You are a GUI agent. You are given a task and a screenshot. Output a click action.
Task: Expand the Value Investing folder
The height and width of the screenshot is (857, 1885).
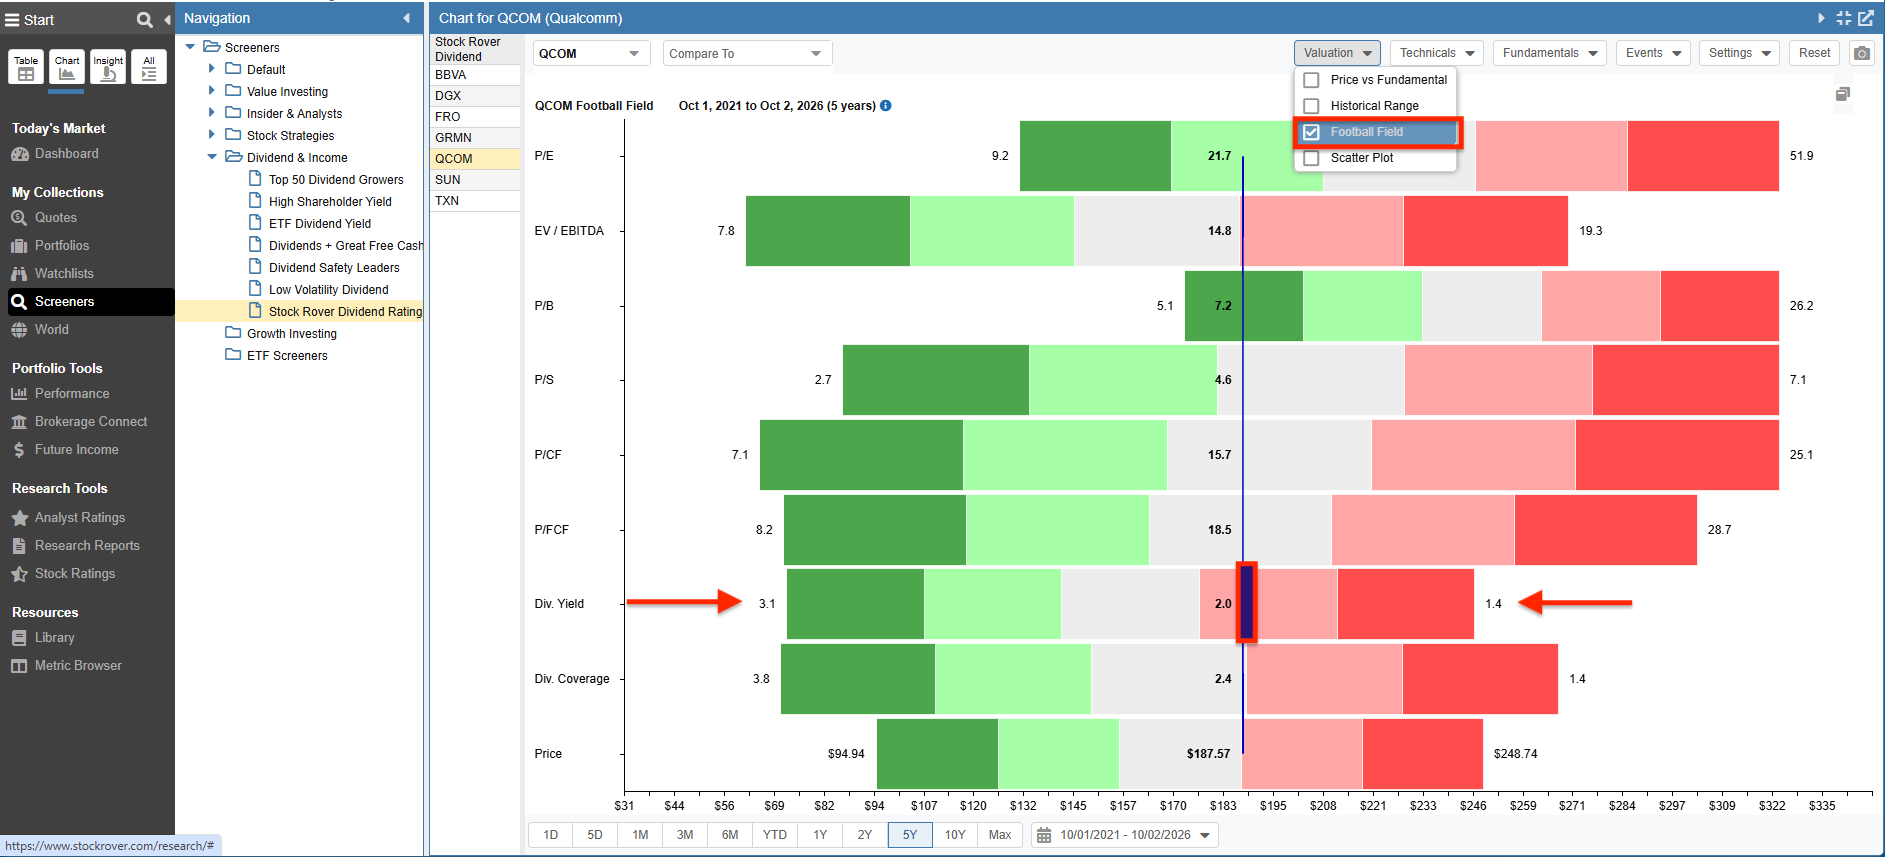point(211,91)
